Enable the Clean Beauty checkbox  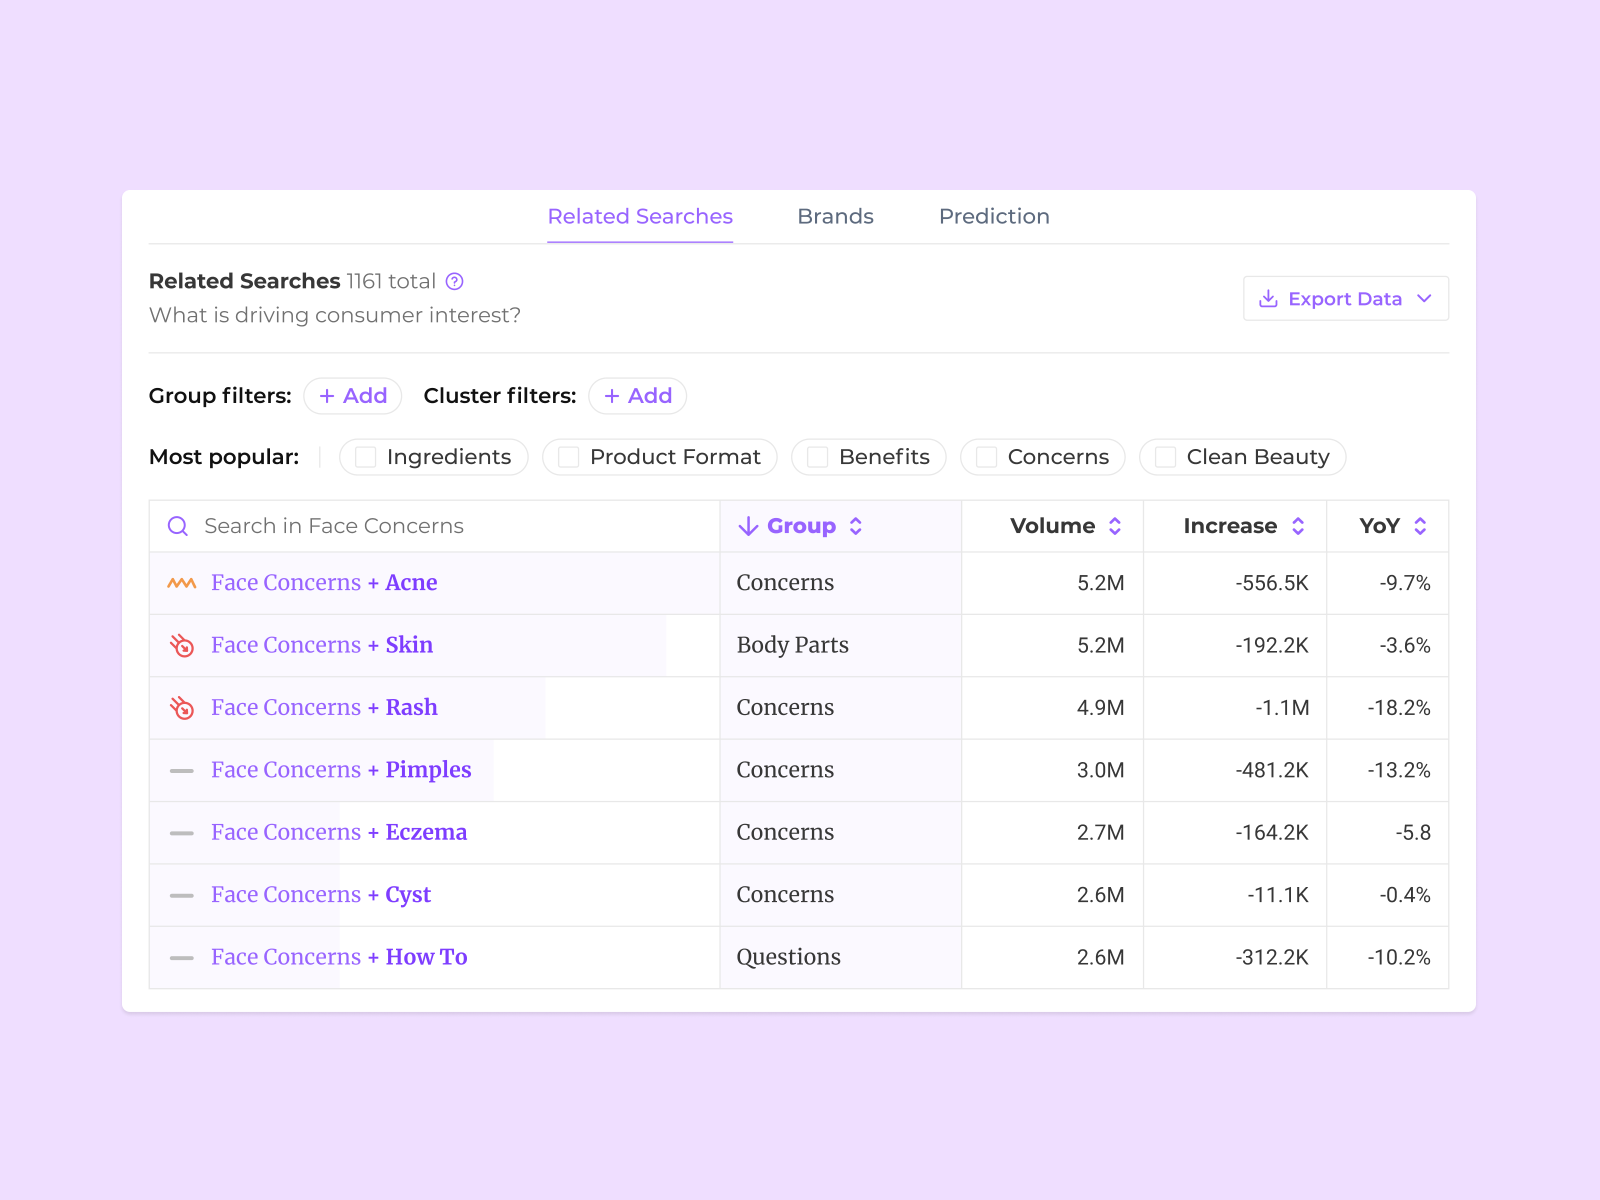[x=1163, y=457]
